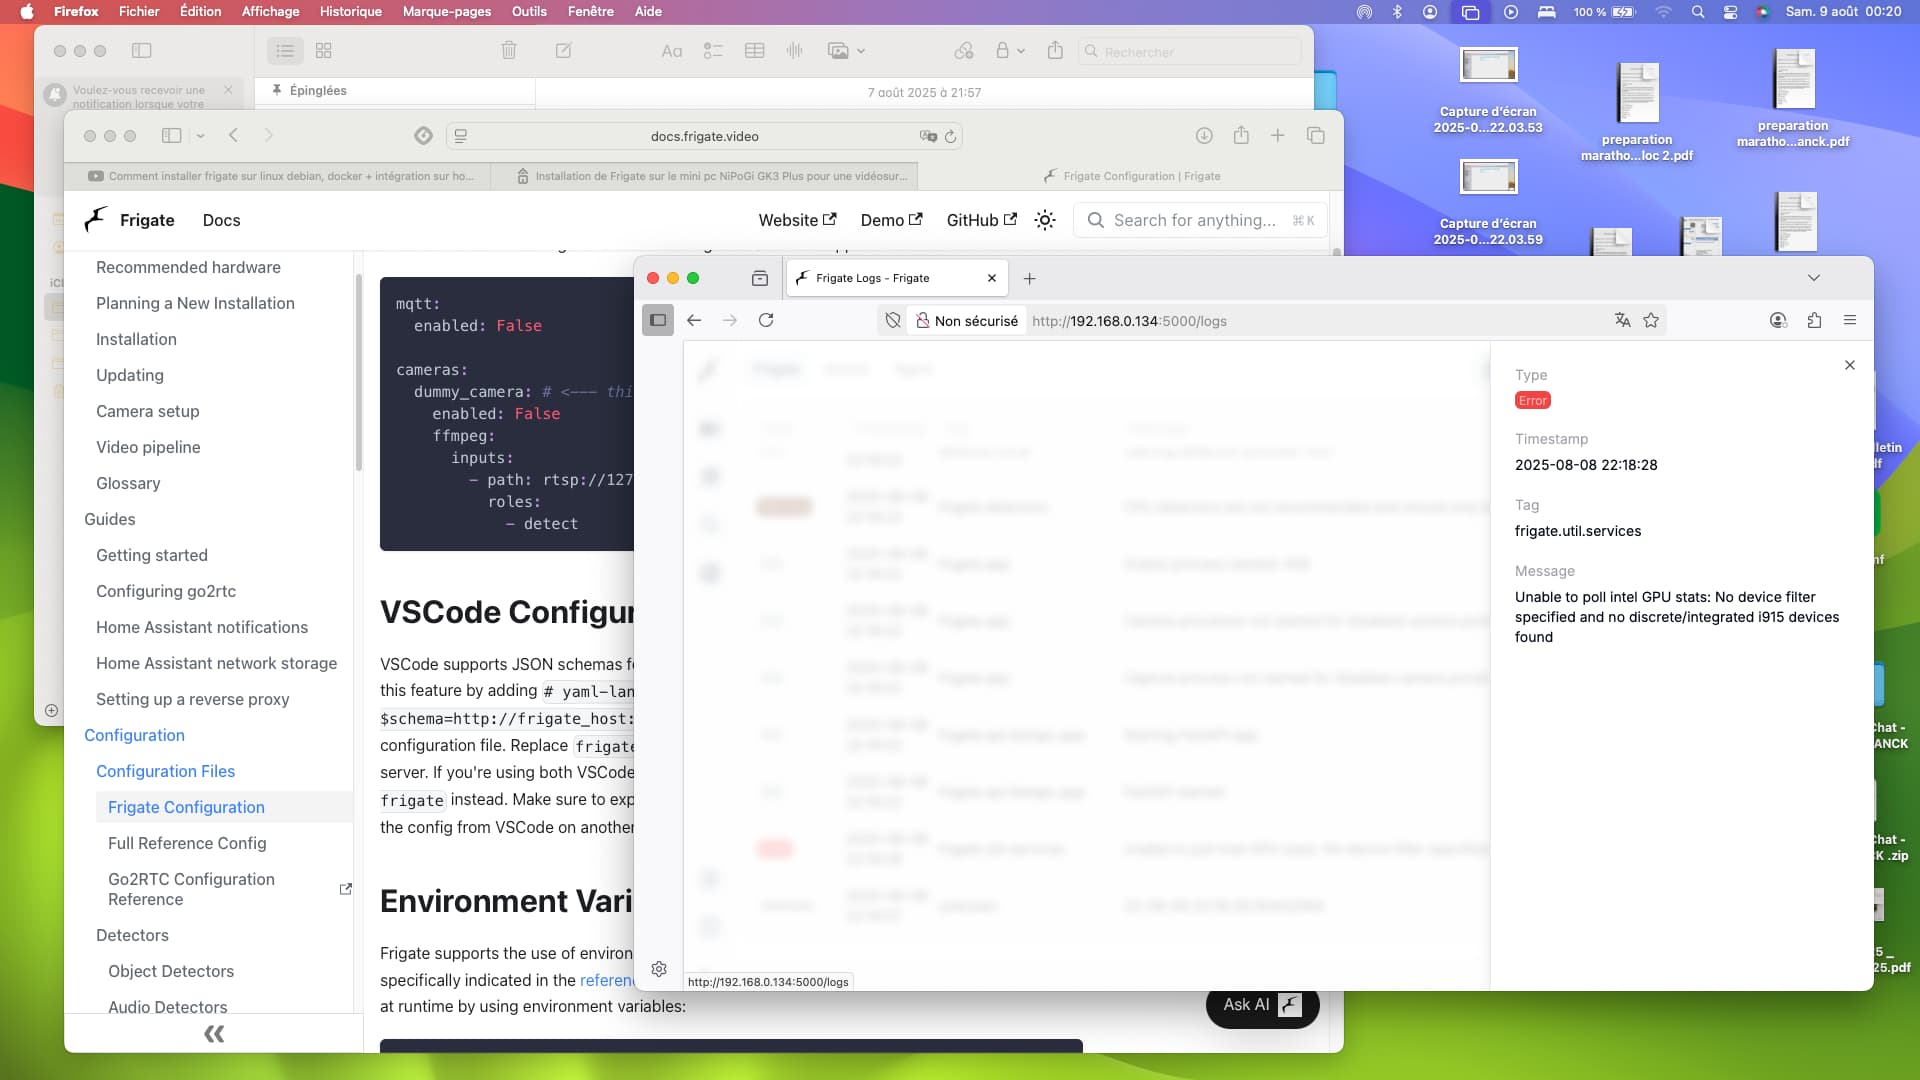Open Firefox extensions puzzle icon

click(x=1814, y=320)
